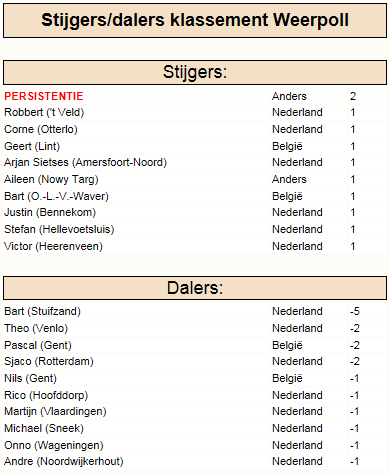
Task: Click Bart (O.-L.-V.-Waver) entry
Action: [x=56, y=196]
